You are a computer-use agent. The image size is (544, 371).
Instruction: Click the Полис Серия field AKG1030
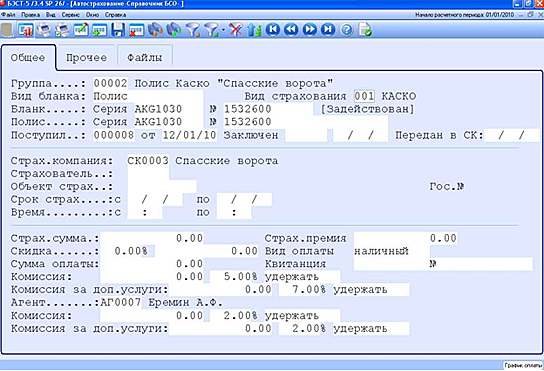tap(168, 122)
